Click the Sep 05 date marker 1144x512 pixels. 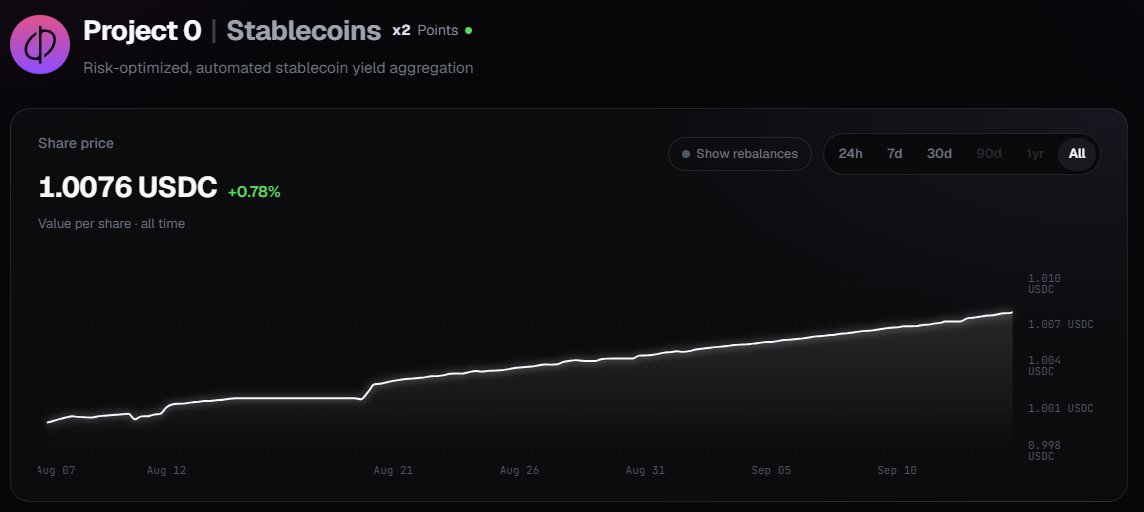[771, 470]
